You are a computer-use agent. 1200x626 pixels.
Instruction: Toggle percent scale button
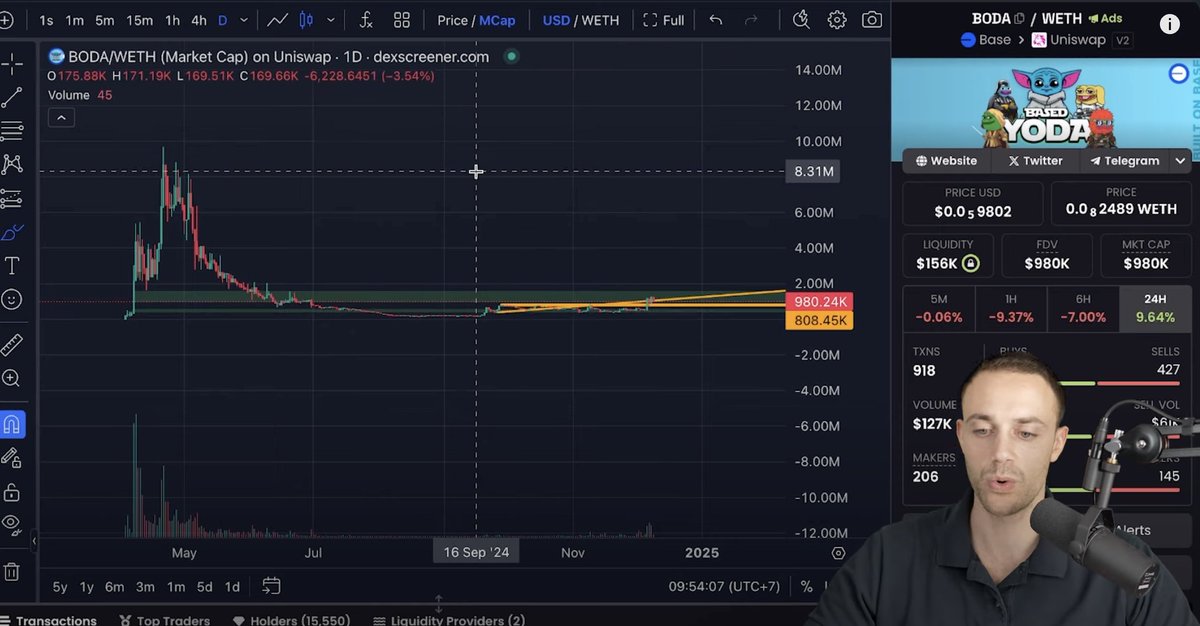coord(806,586)
